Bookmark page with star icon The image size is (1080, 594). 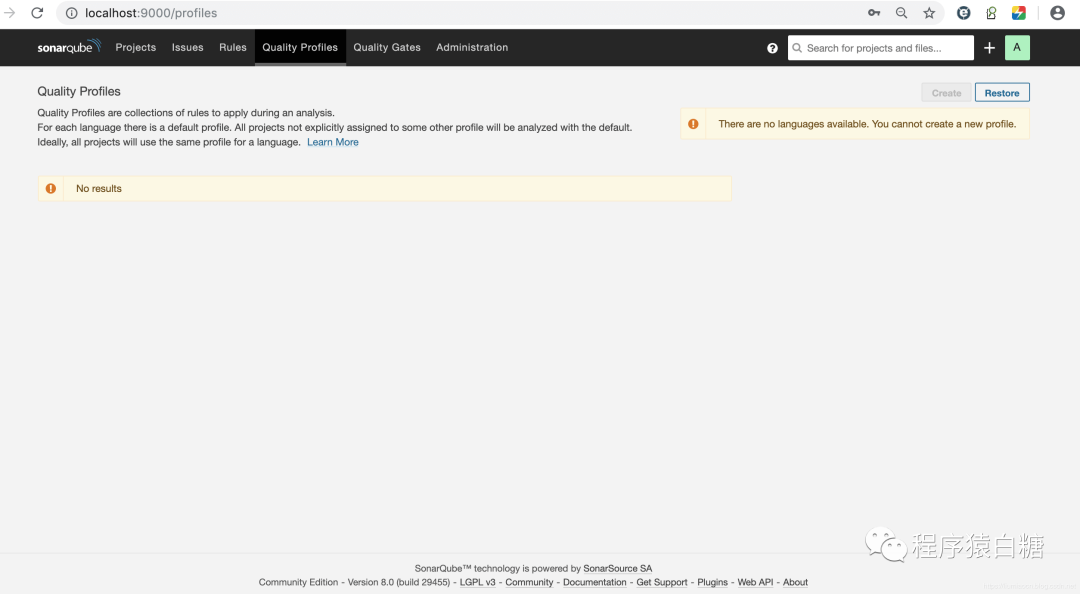929,12
